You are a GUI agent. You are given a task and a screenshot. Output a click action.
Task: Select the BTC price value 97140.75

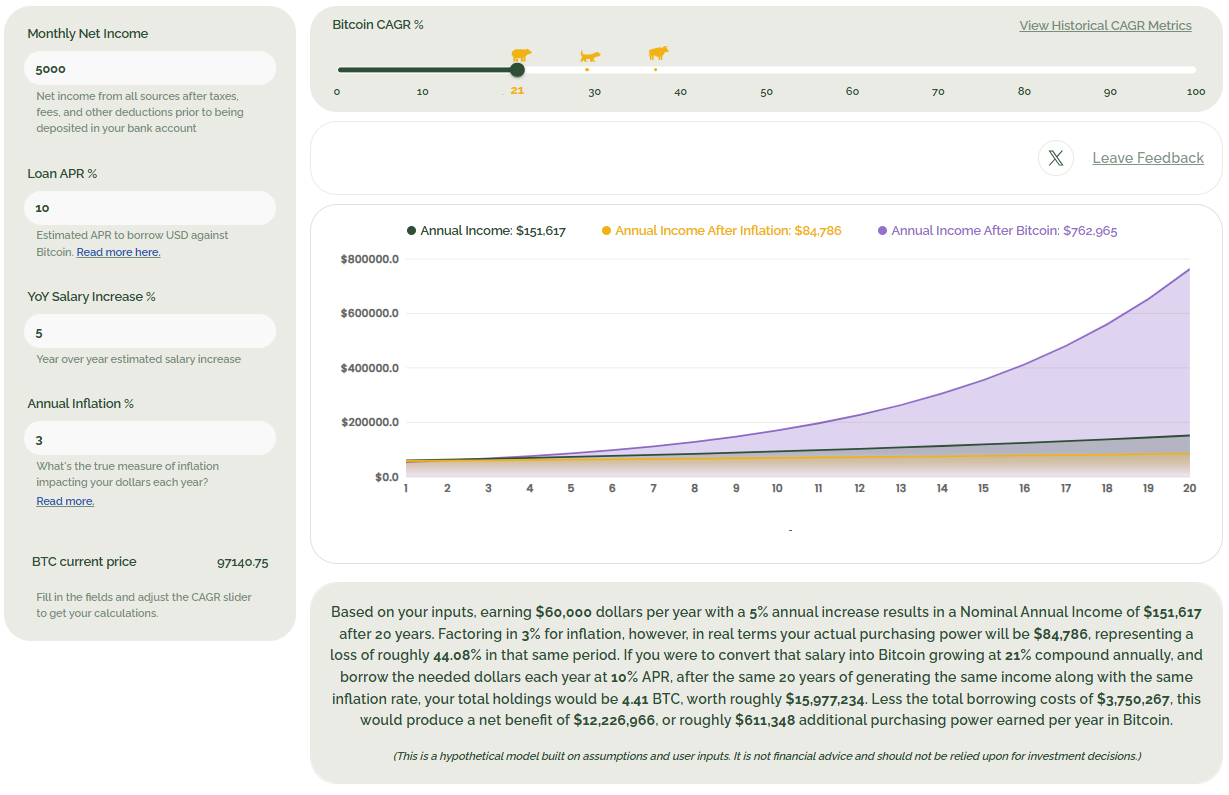point(243,562)
